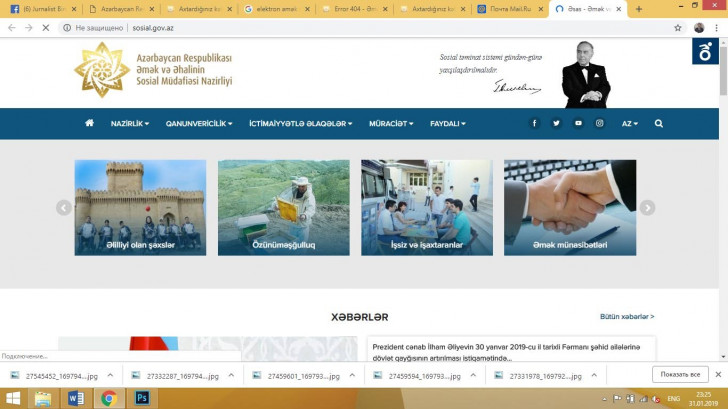Go back in browser history
Viewport: 728px width, 409px height.
tap(12, 28)
